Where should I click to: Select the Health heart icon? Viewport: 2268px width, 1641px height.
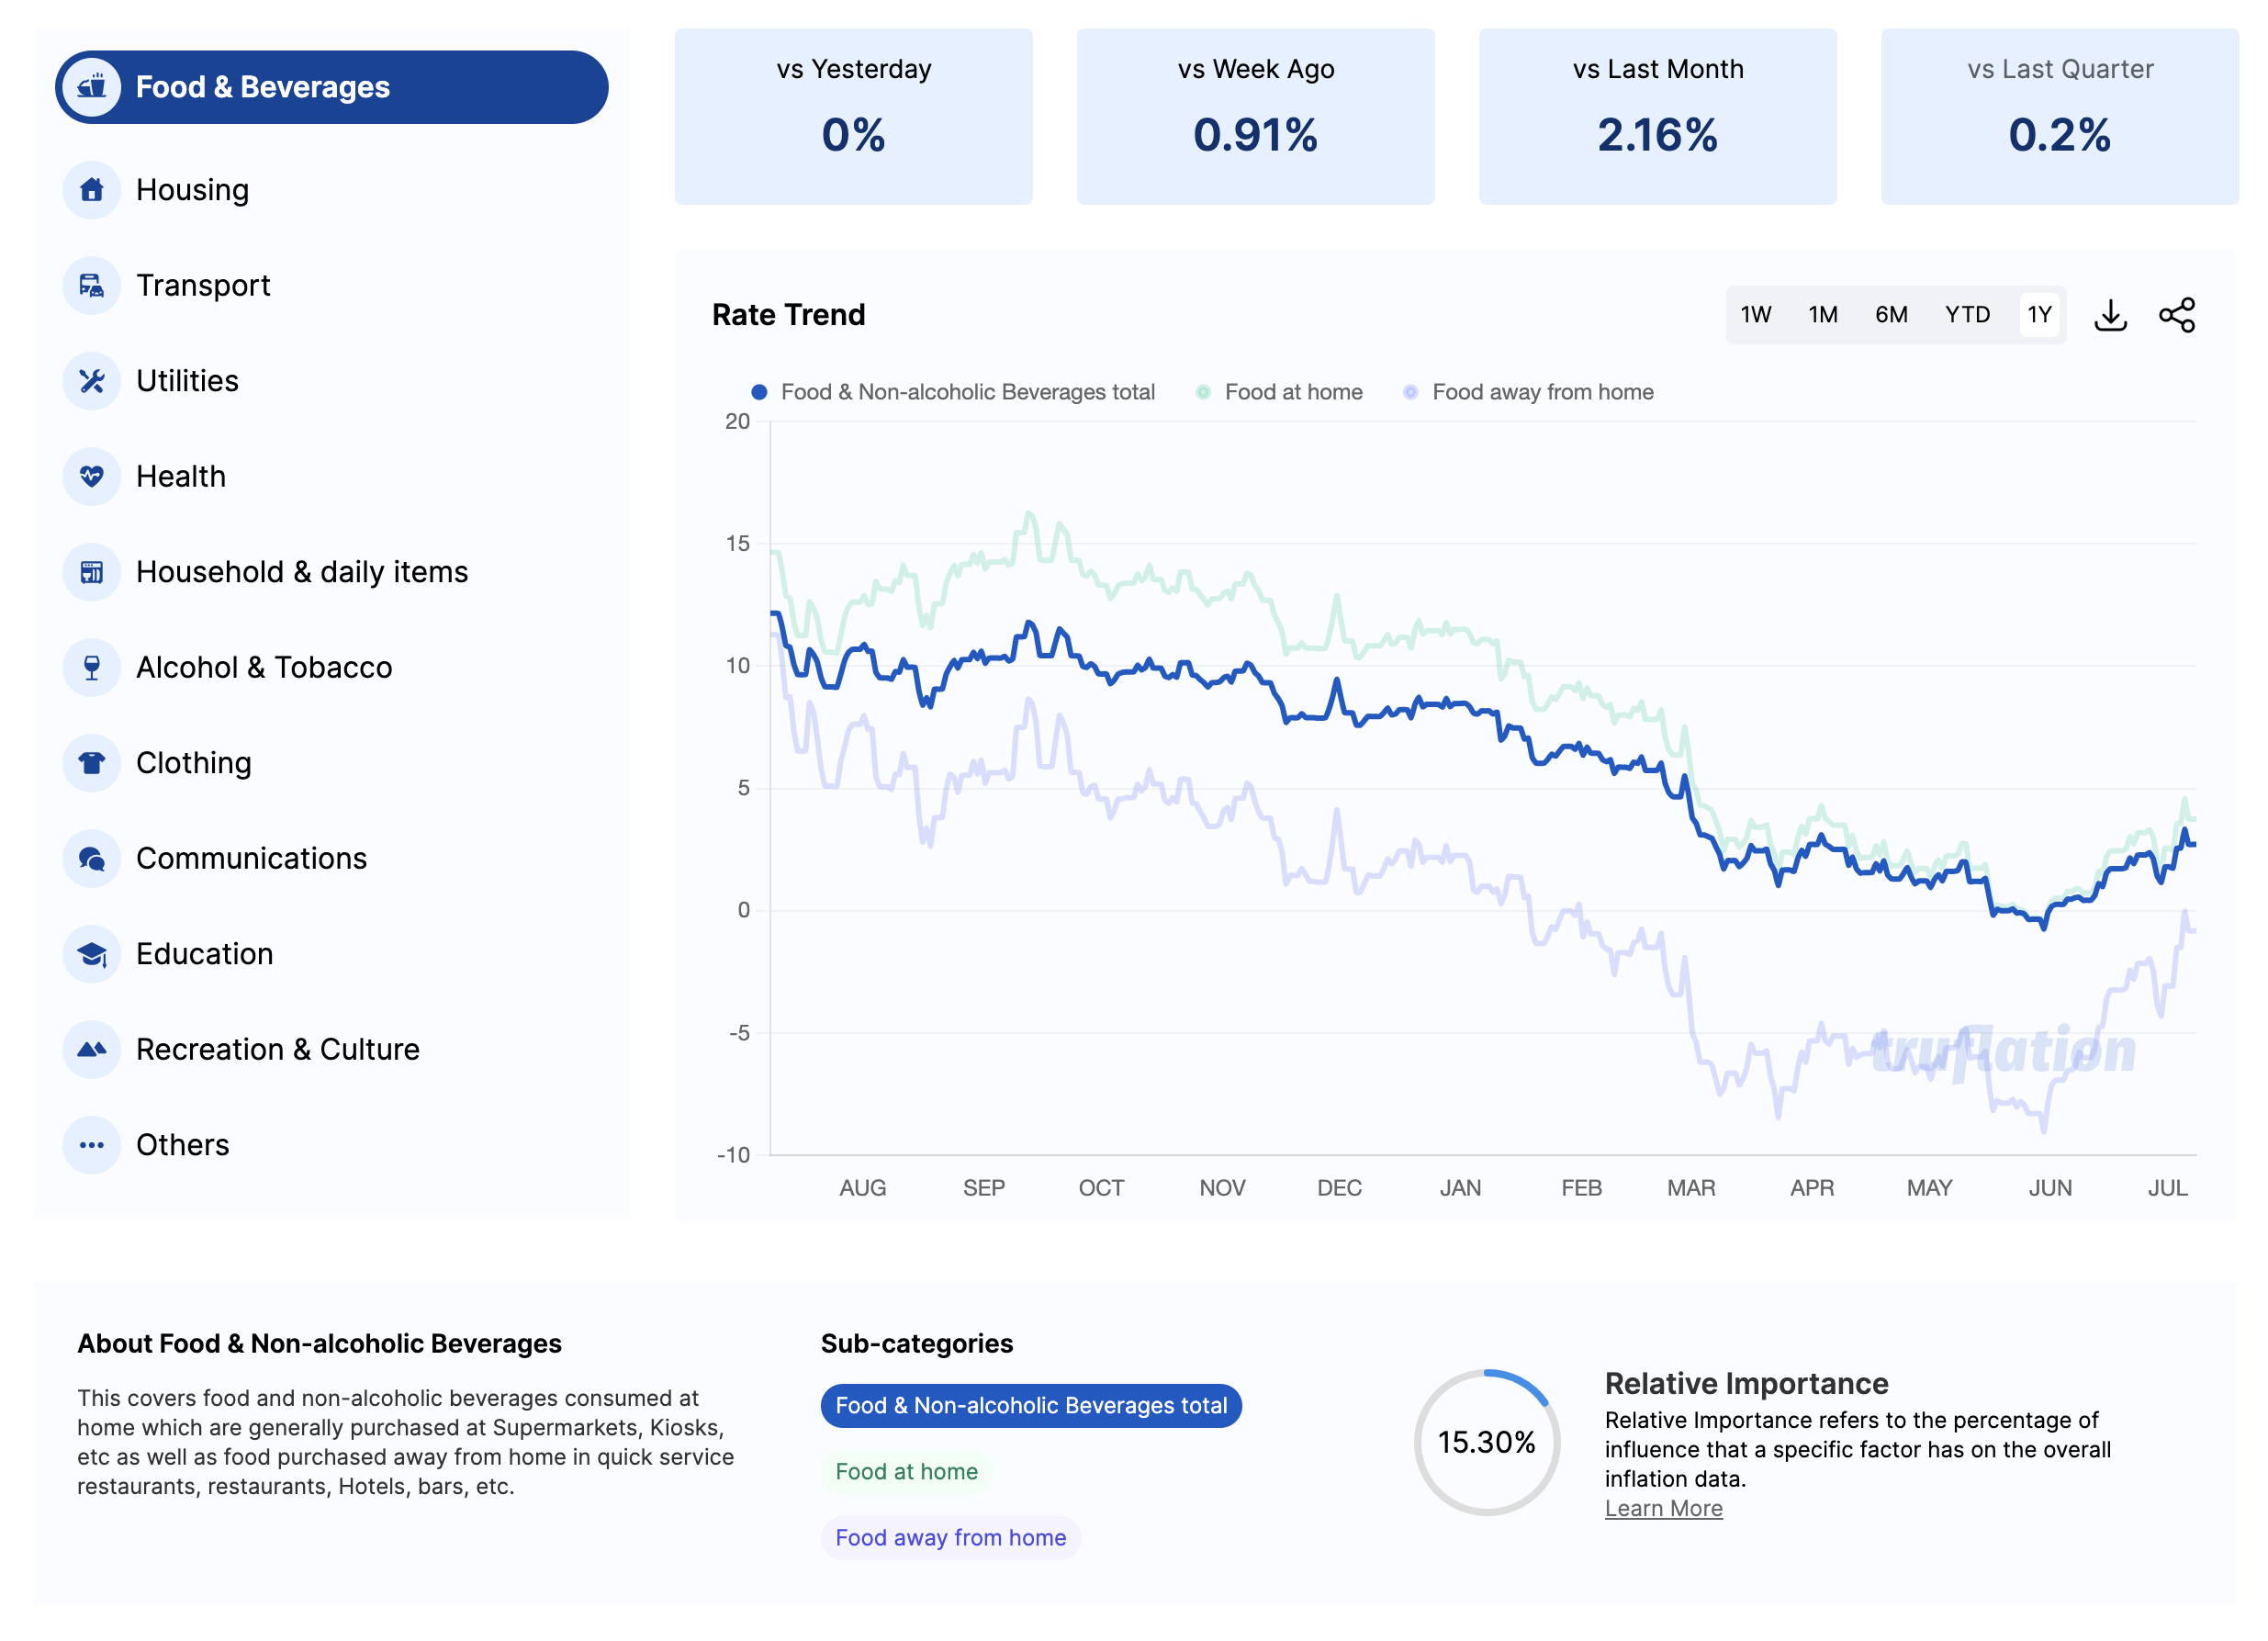92,476
